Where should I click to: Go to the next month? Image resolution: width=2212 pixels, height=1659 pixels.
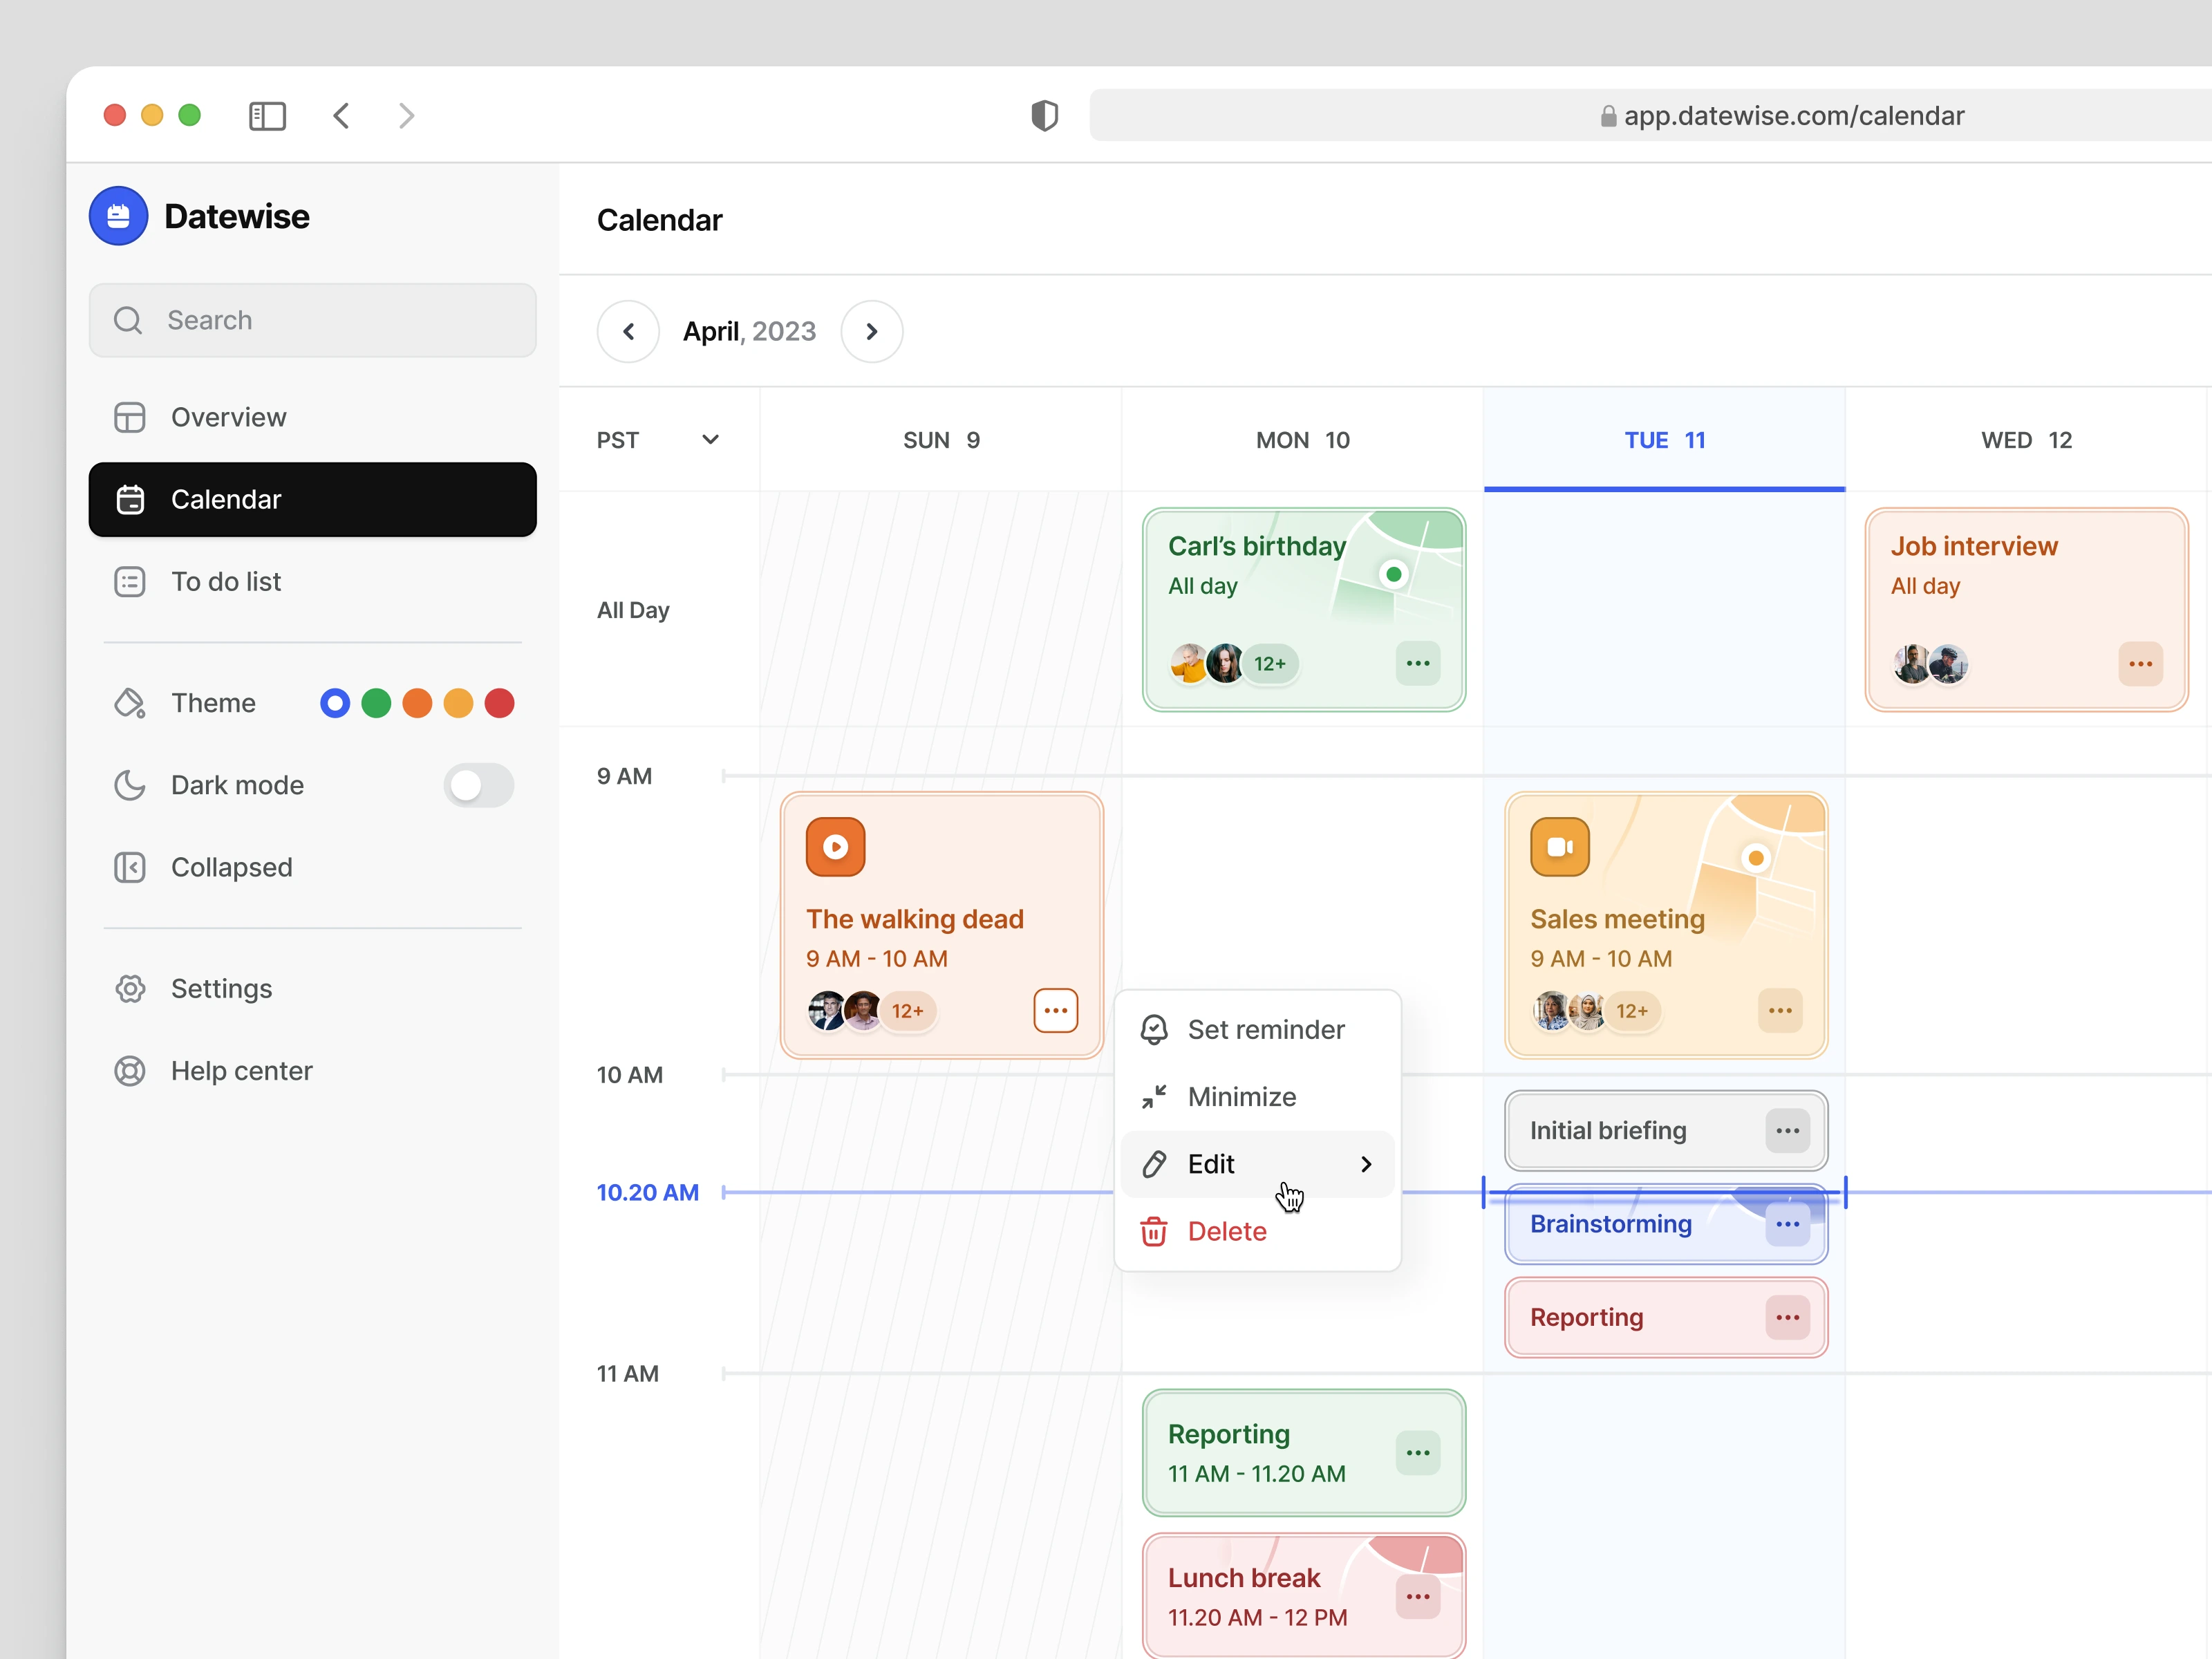click(x=871, y=331)
